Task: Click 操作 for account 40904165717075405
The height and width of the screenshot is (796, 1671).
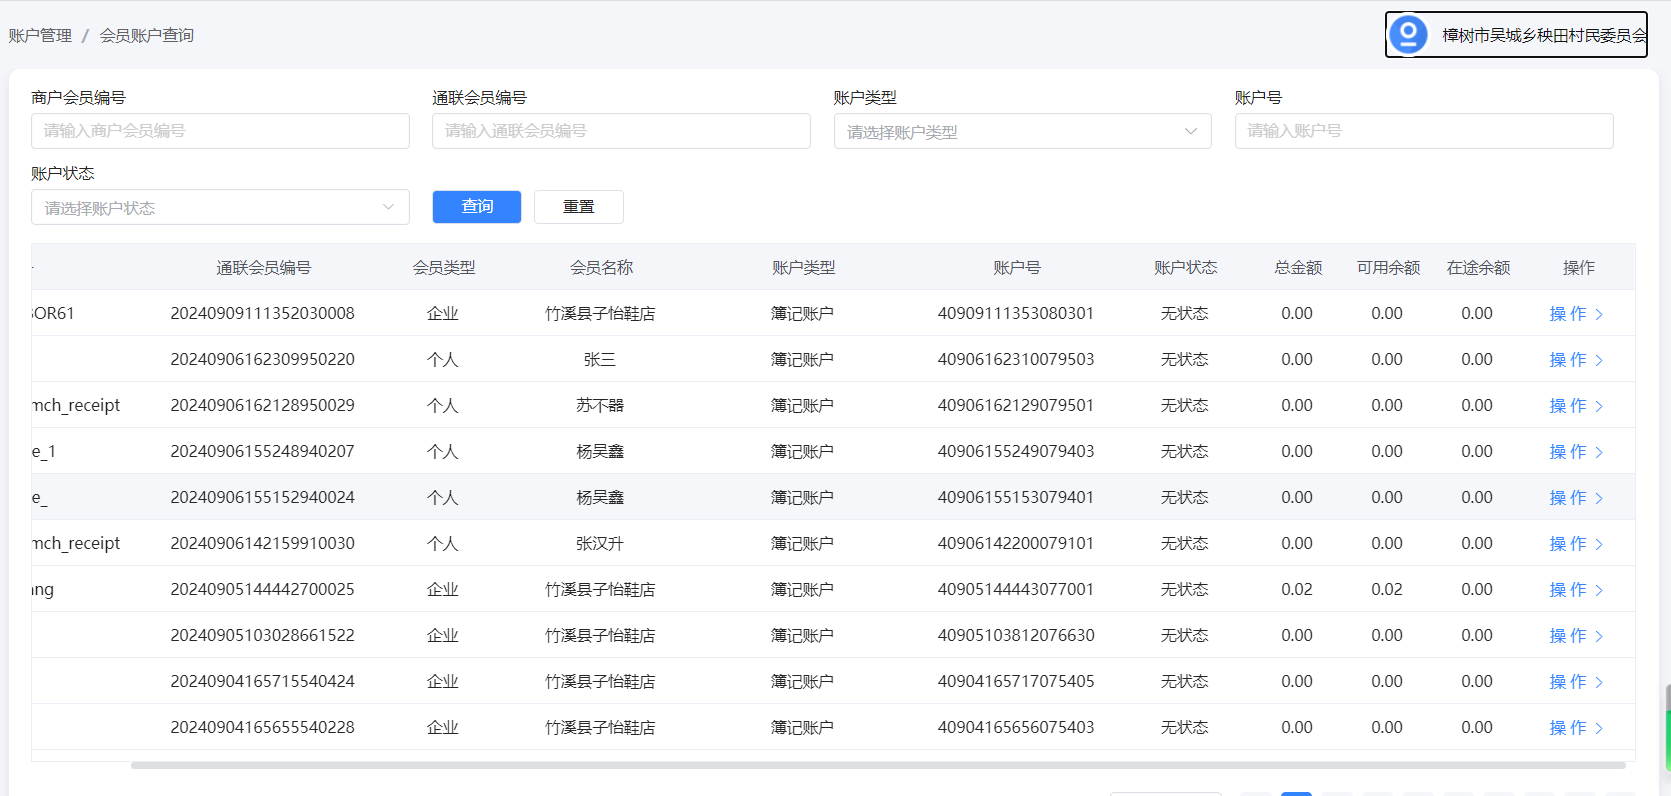Action: pyautogui.click(x=1576, y=682)
